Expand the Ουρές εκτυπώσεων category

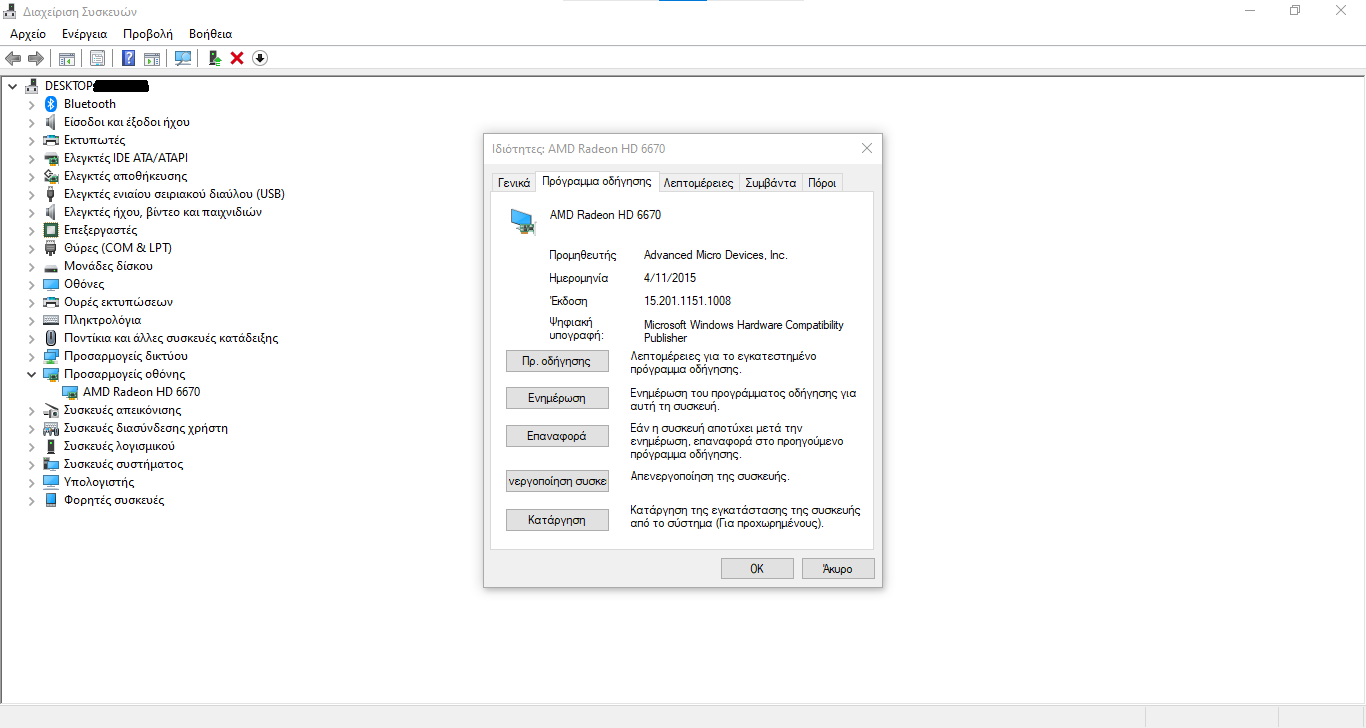(31, 302)
